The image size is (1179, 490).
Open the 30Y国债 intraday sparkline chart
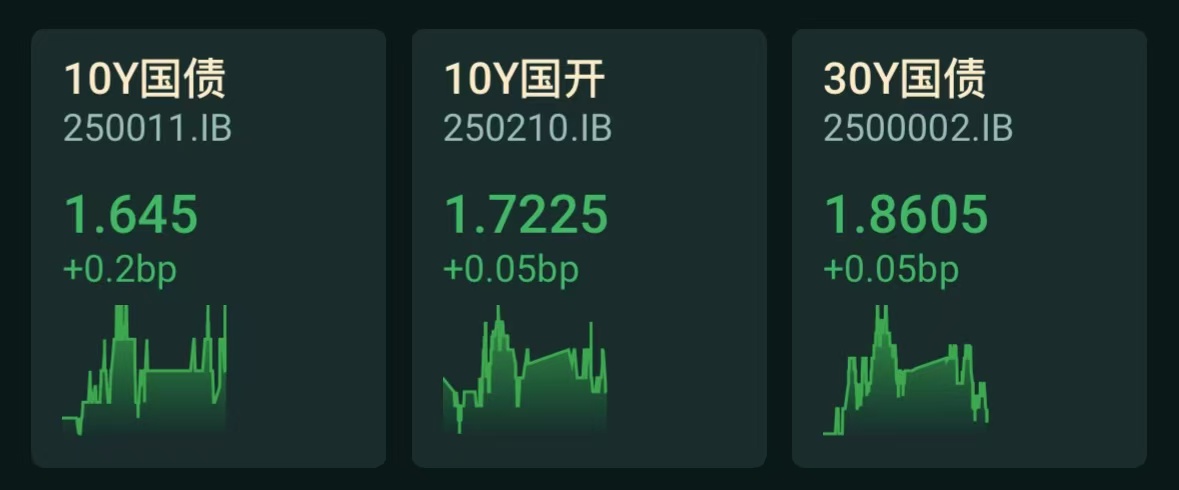coord(906,370)
